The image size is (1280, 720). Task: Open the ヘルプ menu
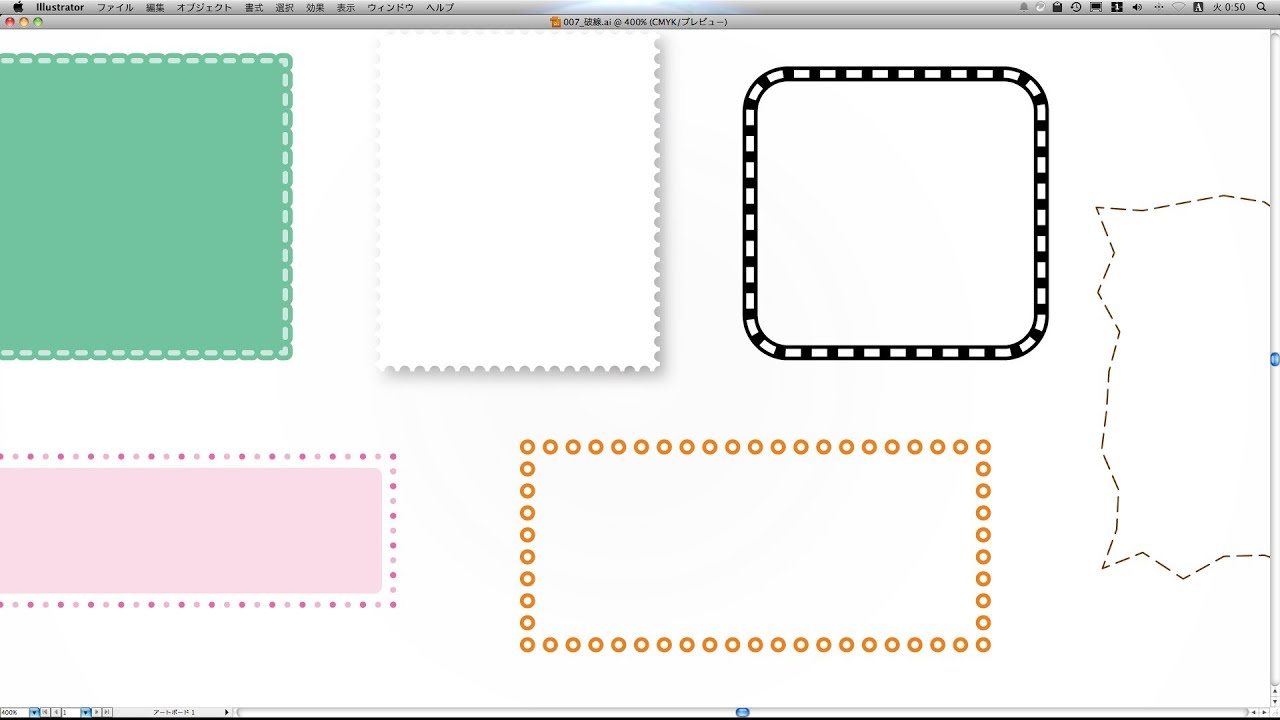click(x=440, y=7)
